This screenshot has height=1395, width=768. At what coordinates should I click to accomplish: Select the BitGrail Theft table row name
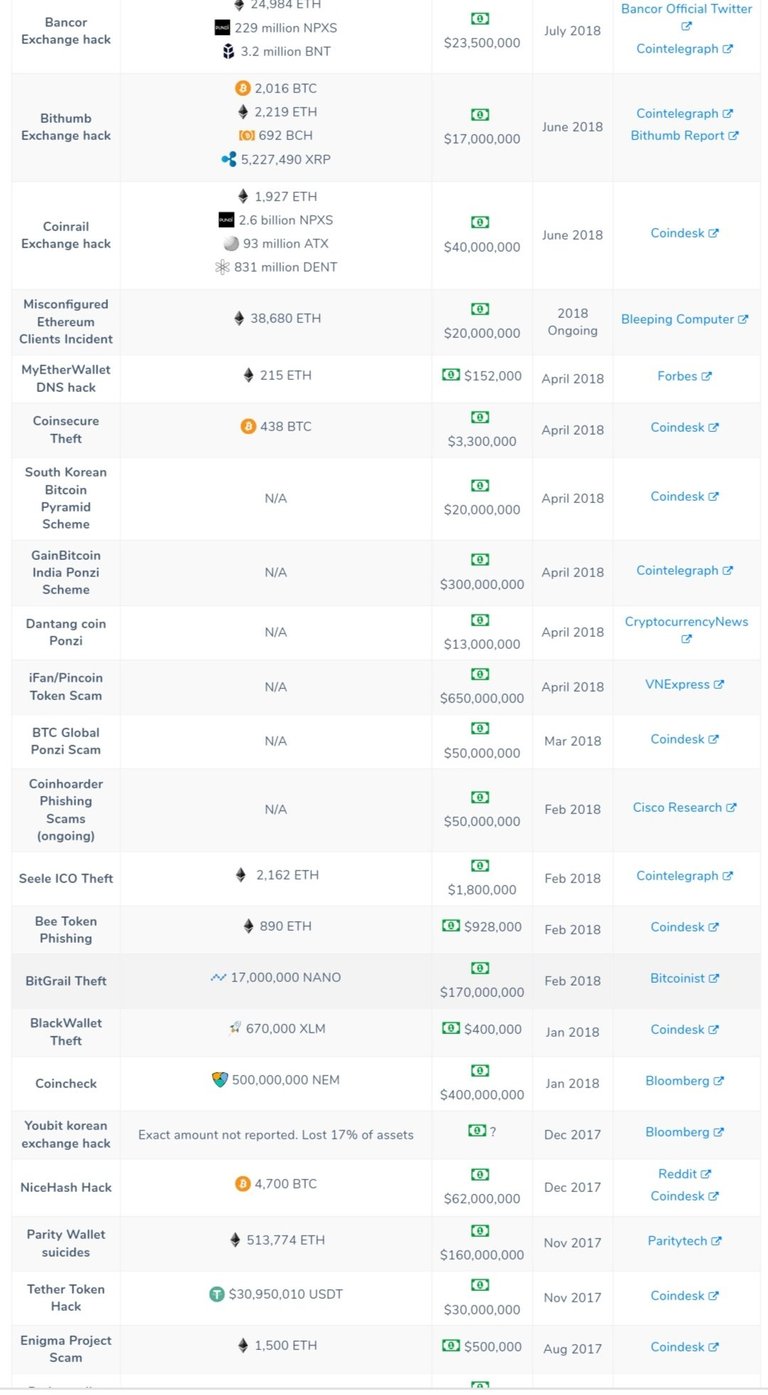(x=66, y=981)
